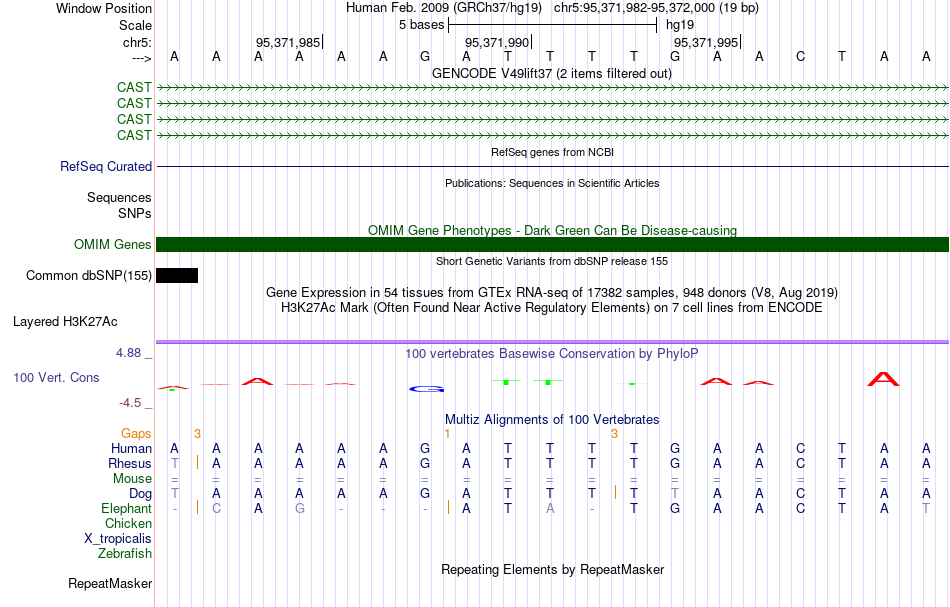Click the black dbSNP variant block

pos(177,276)
